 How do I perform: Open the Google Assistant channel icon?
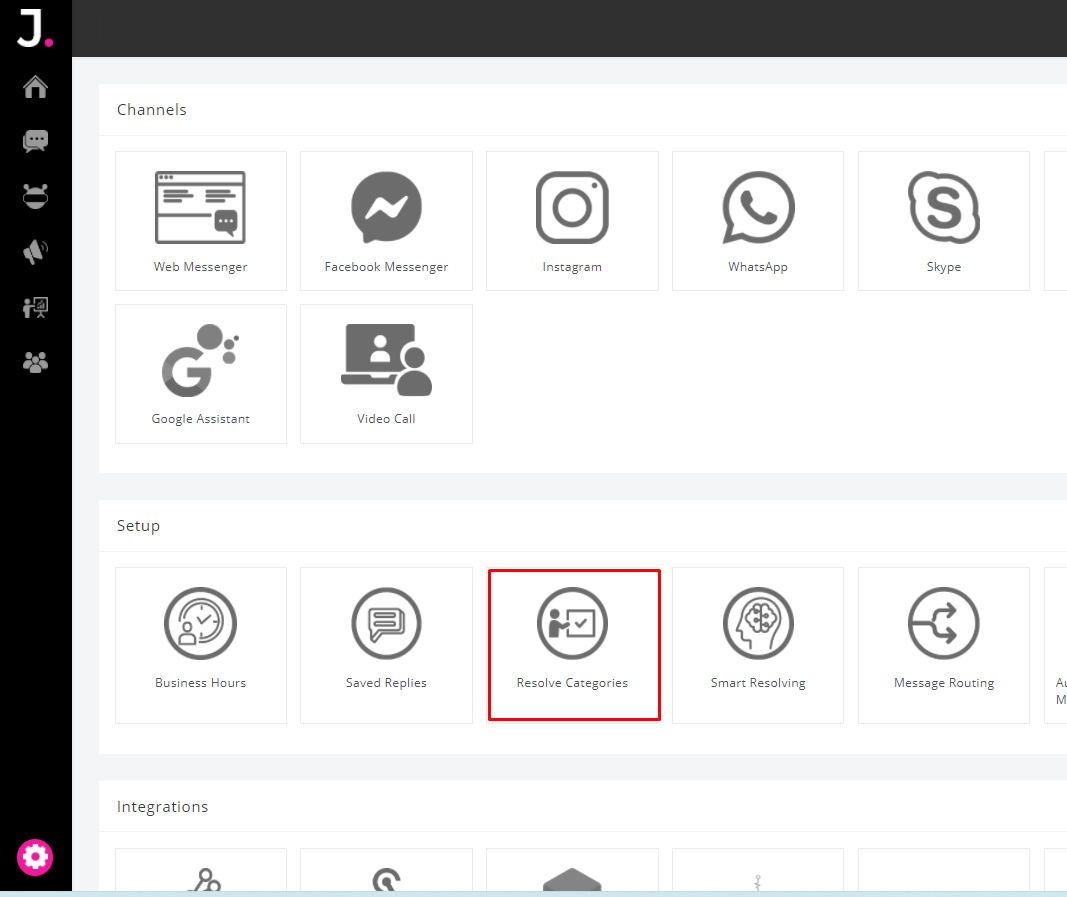click(x=200, y=360)
